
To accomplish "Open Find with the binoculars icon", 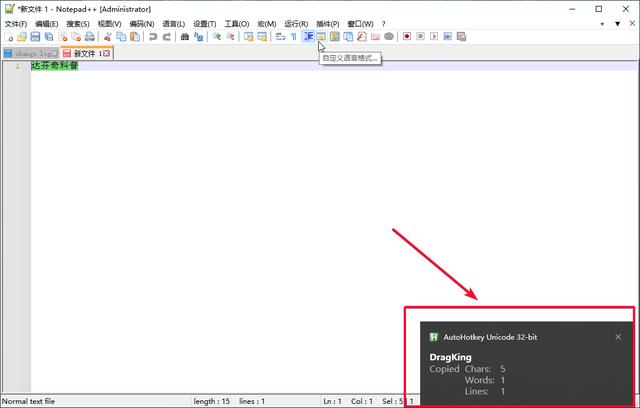I will [185, 37].
